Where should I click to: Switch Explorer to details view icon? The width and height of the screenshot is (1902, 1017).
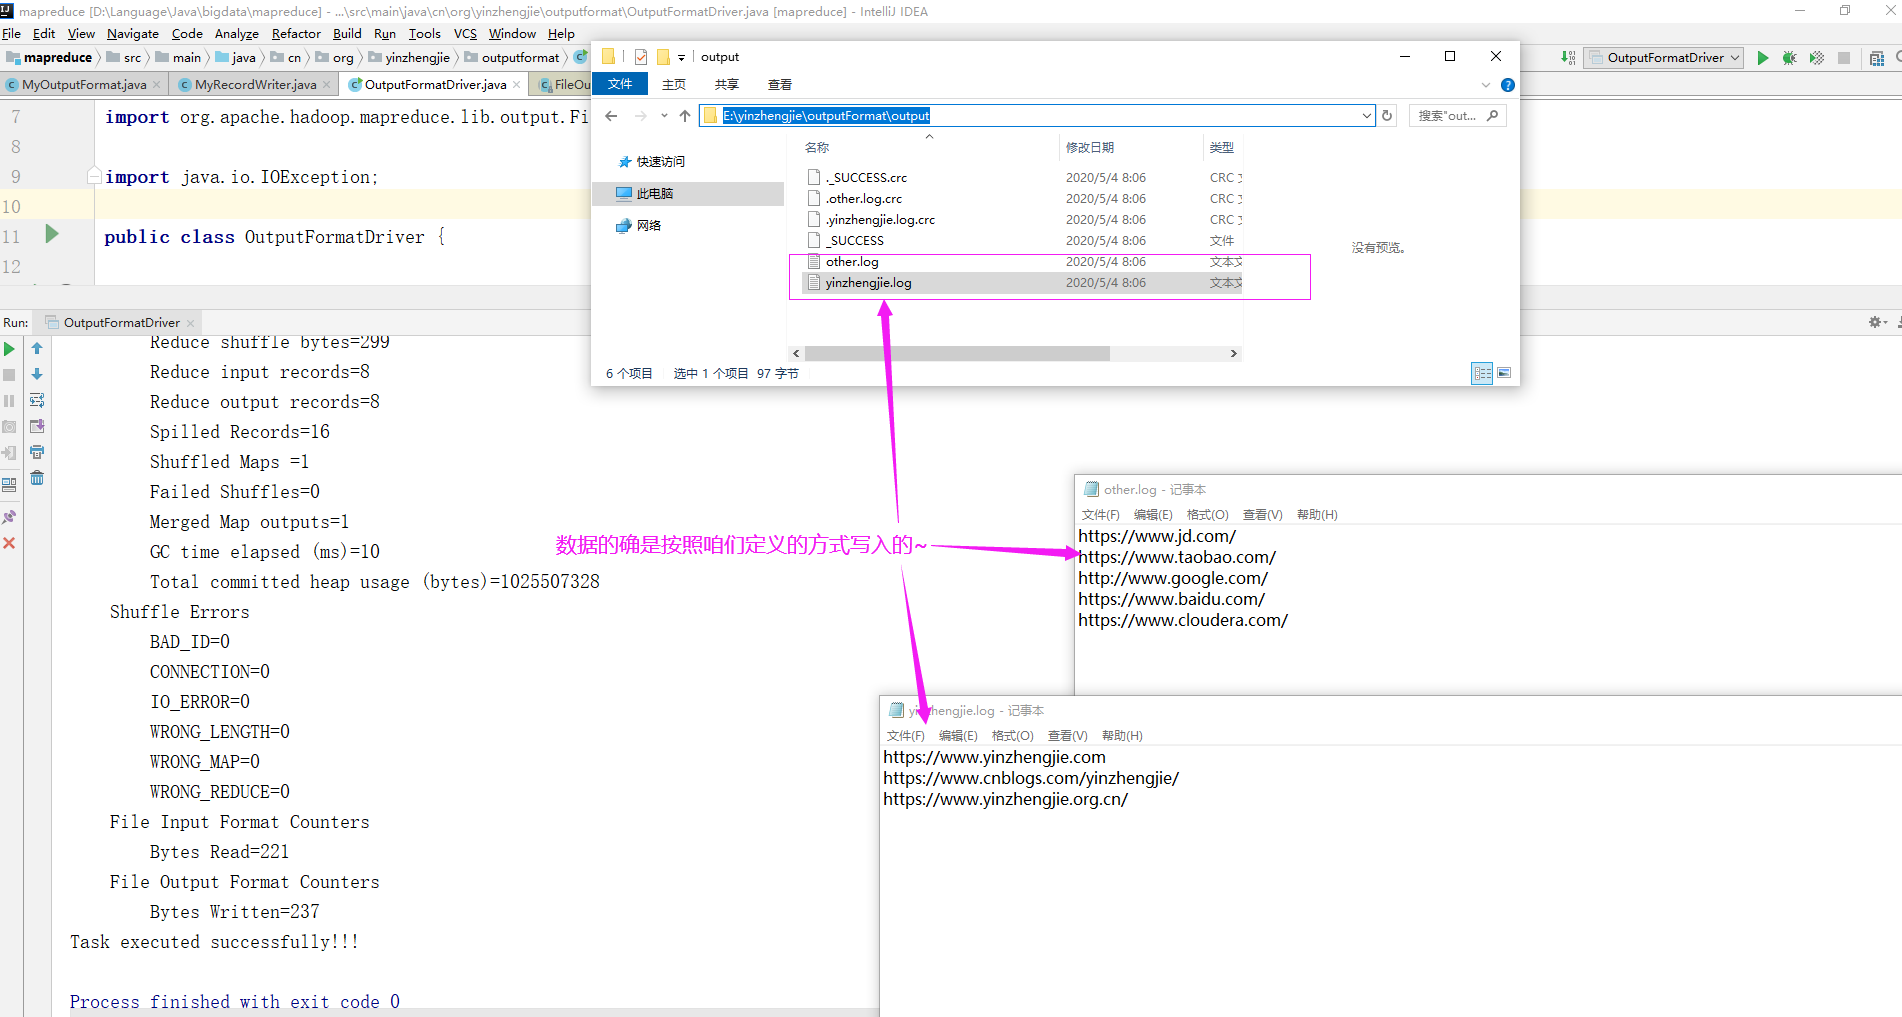pyautogui.click(x=1482, y=373)
